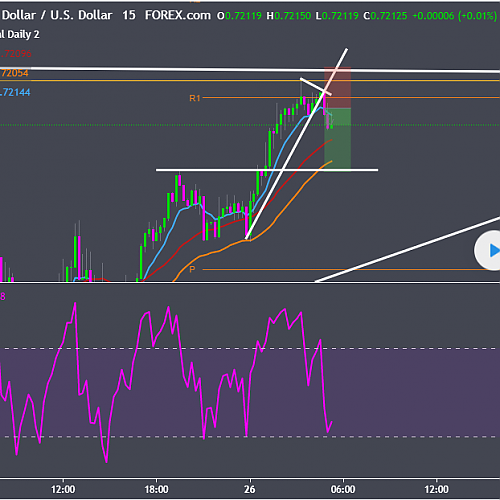Click the 26 date axis marker
The width and height of the screenshot is (500, 500).
(x=250, y=489)
